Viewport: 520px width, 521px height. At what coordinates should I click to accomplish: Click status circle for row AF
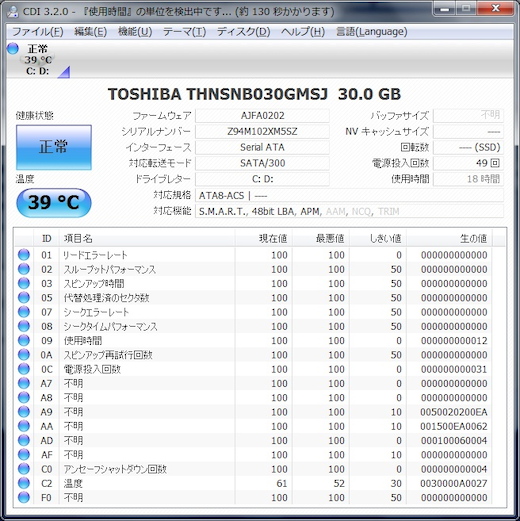pyautogui.click(x=24, y=455)
